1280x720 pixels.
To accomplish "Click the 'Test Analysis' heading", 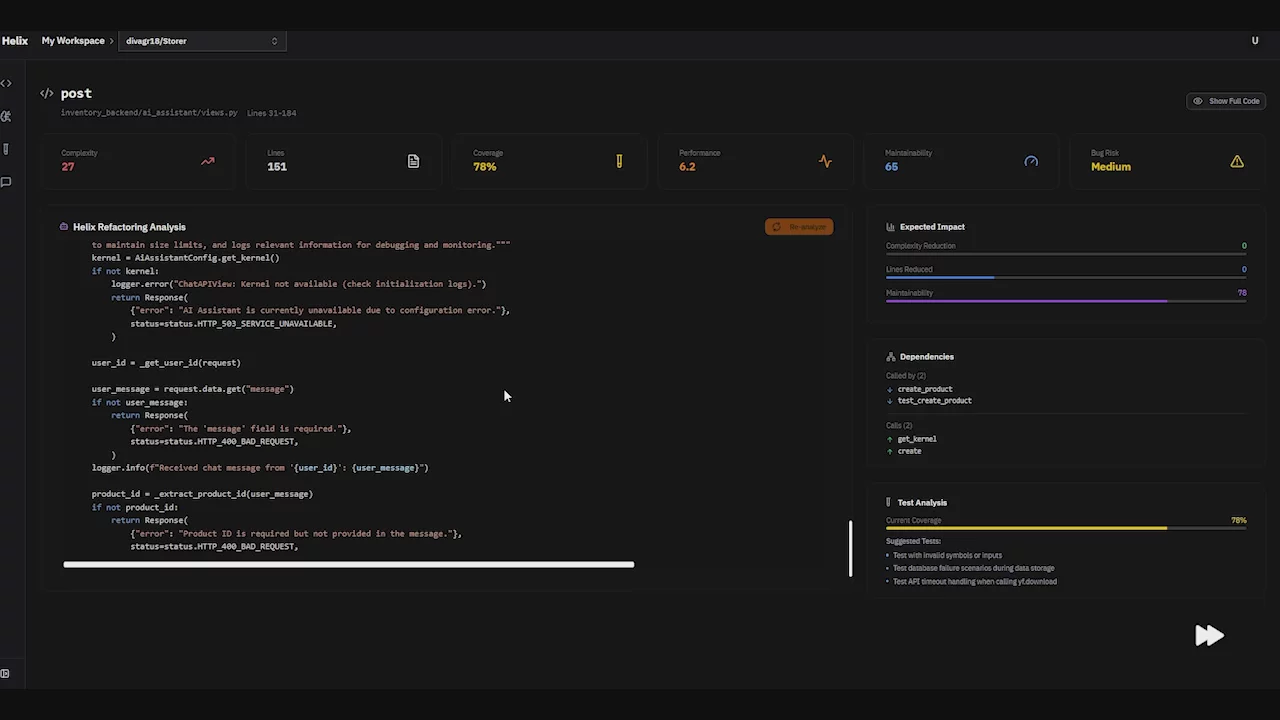I will (x=922, y=503).
